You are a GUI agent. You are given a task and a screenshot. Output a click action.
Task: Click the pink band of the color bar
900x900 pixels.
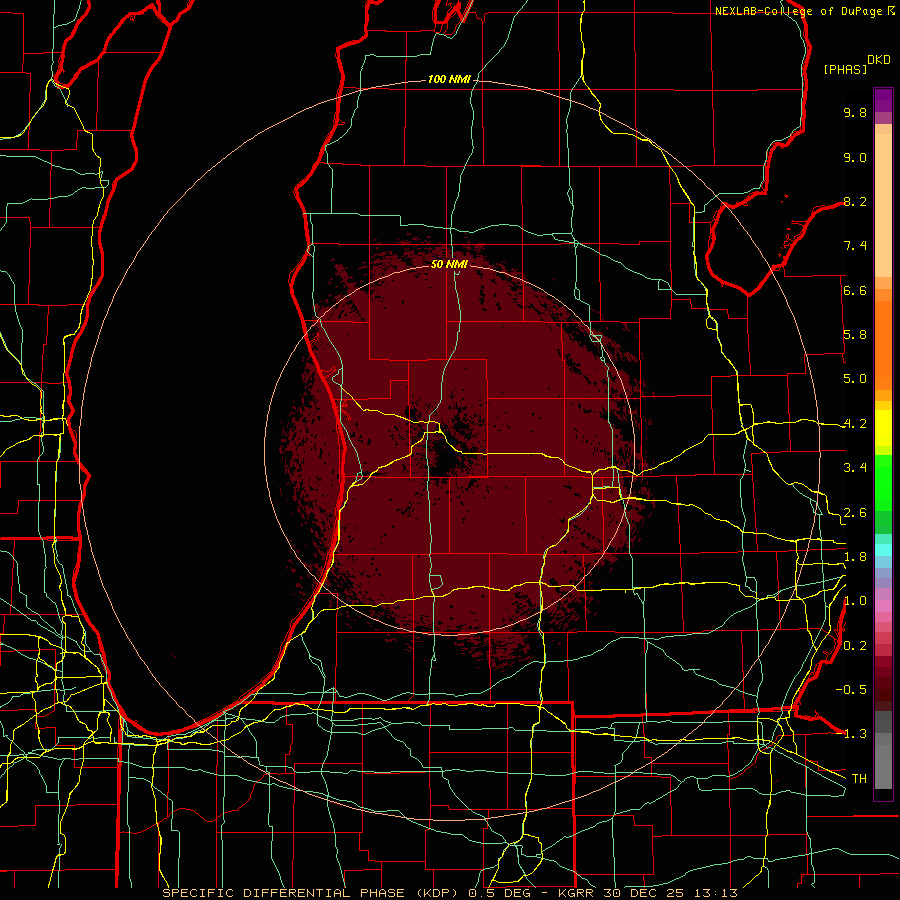[x=883, y=606]
